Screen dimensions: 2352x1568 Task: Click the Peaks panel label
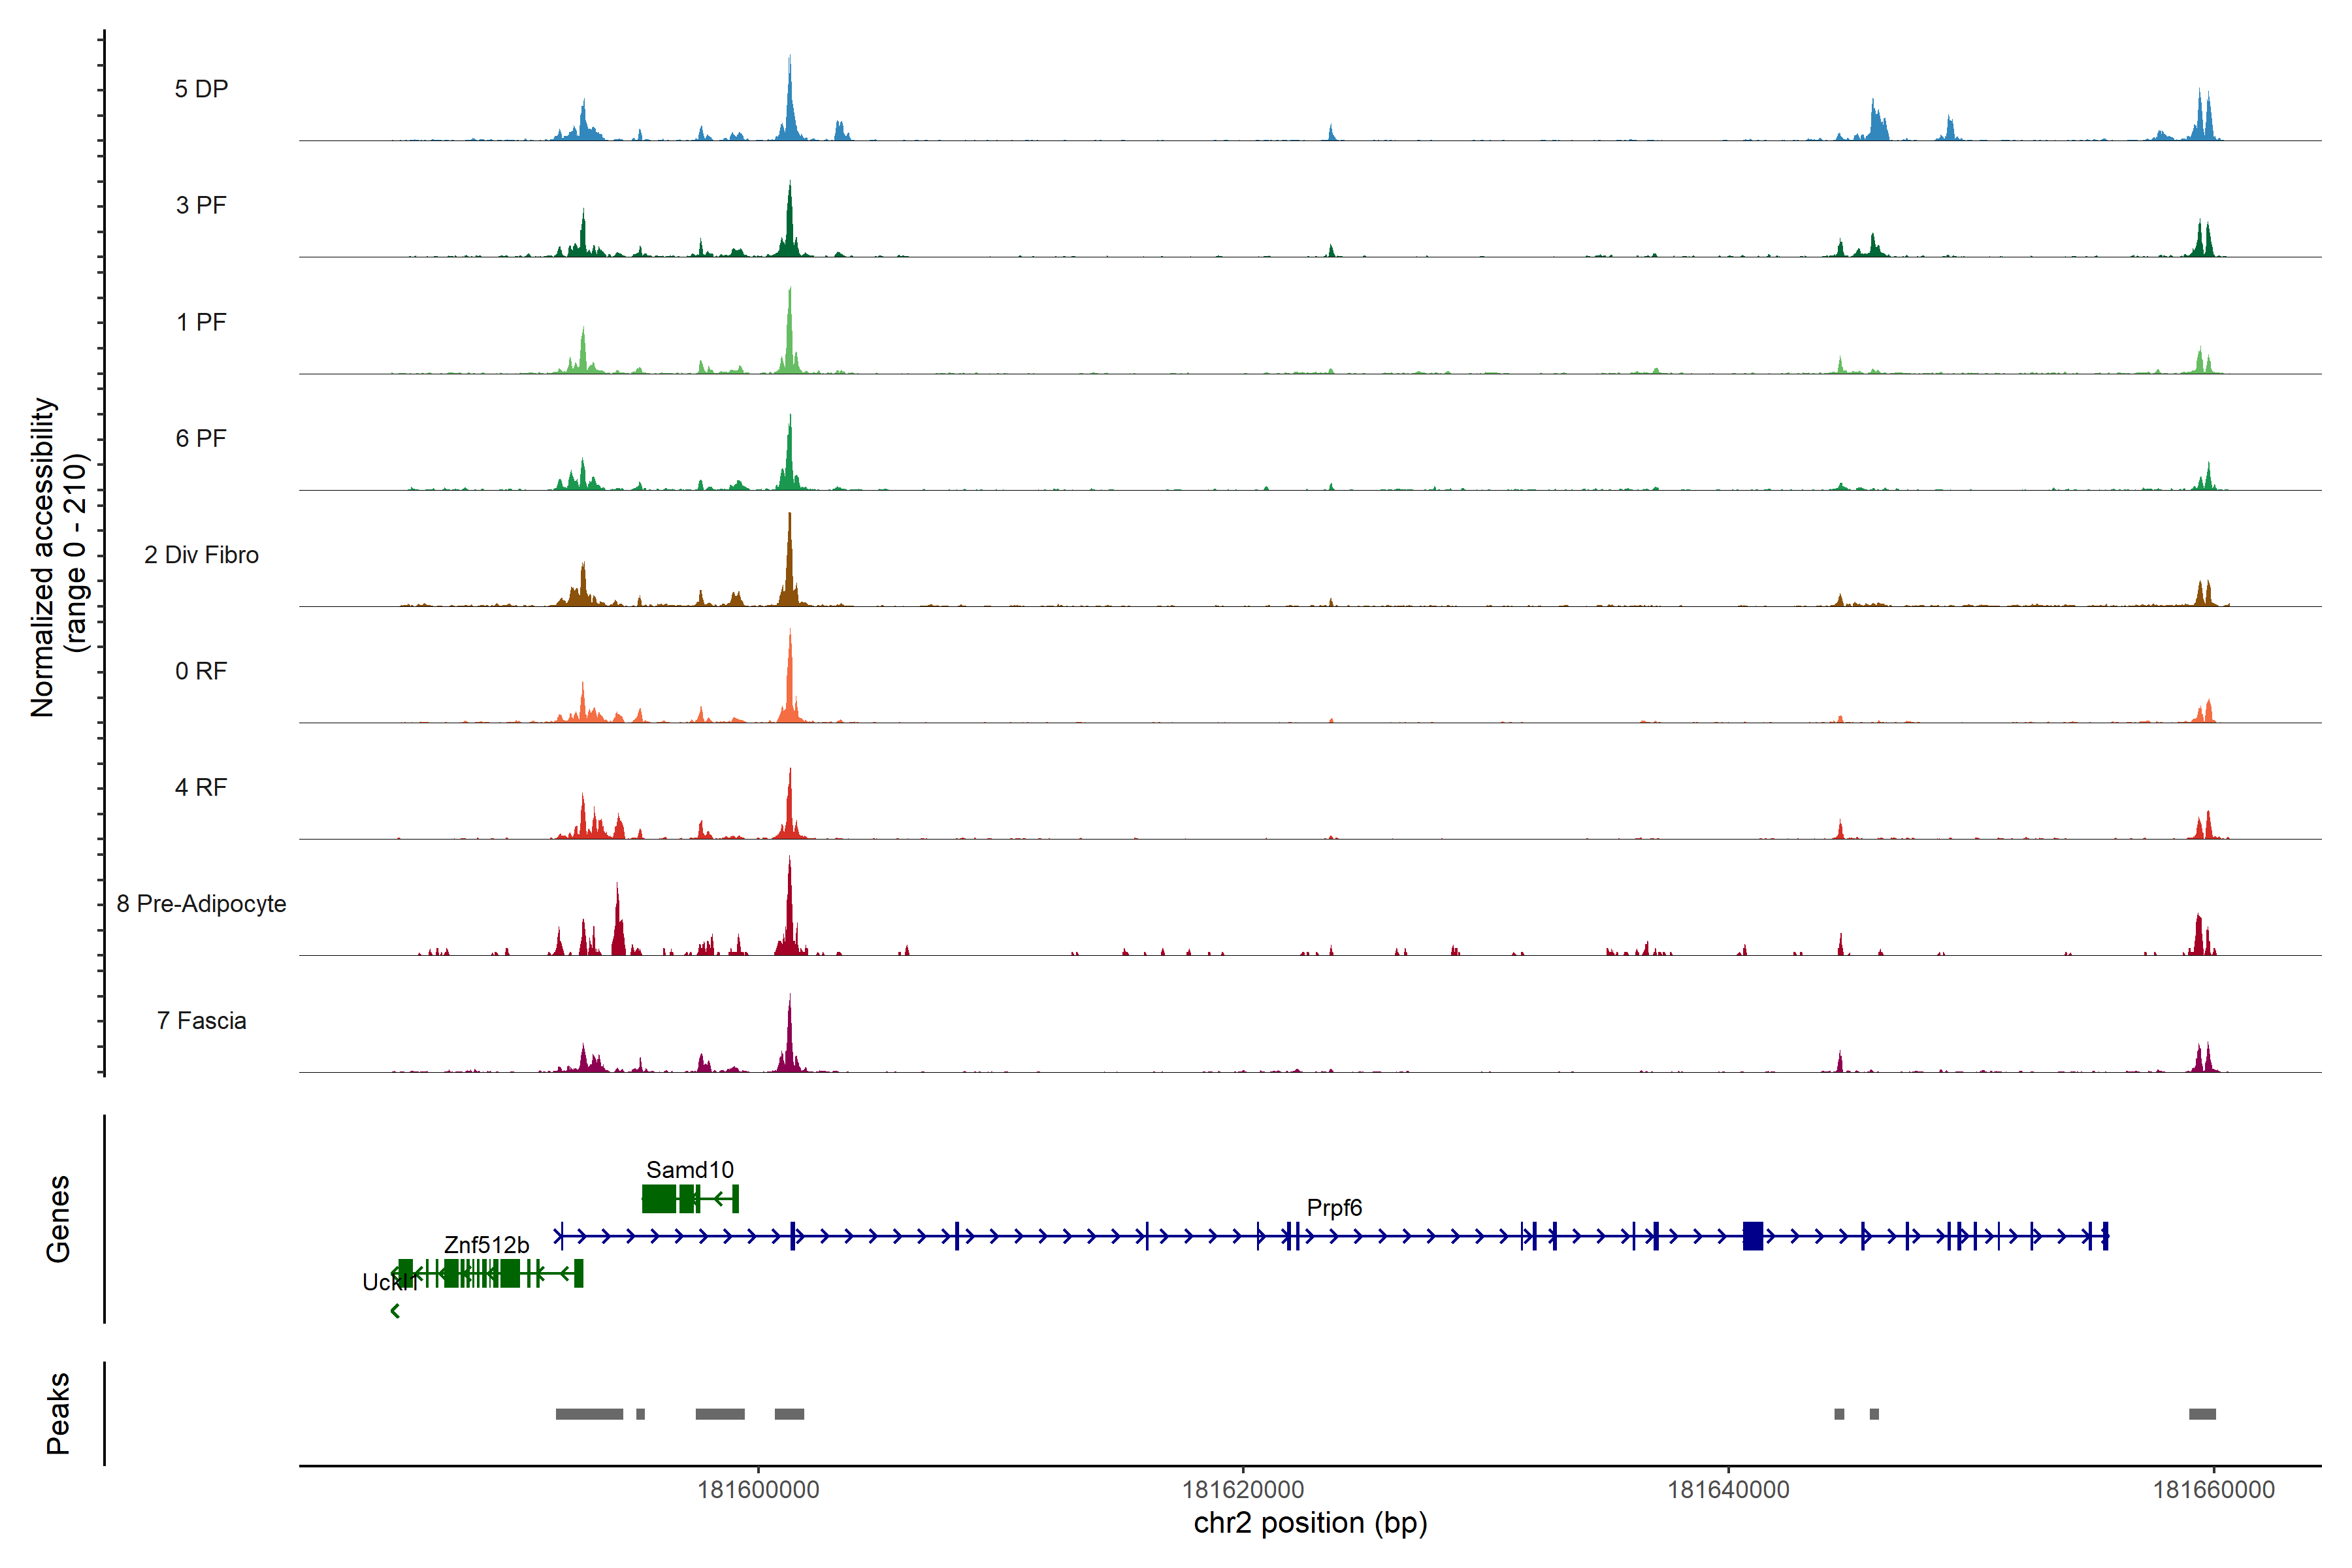[x=58, y=1413]
